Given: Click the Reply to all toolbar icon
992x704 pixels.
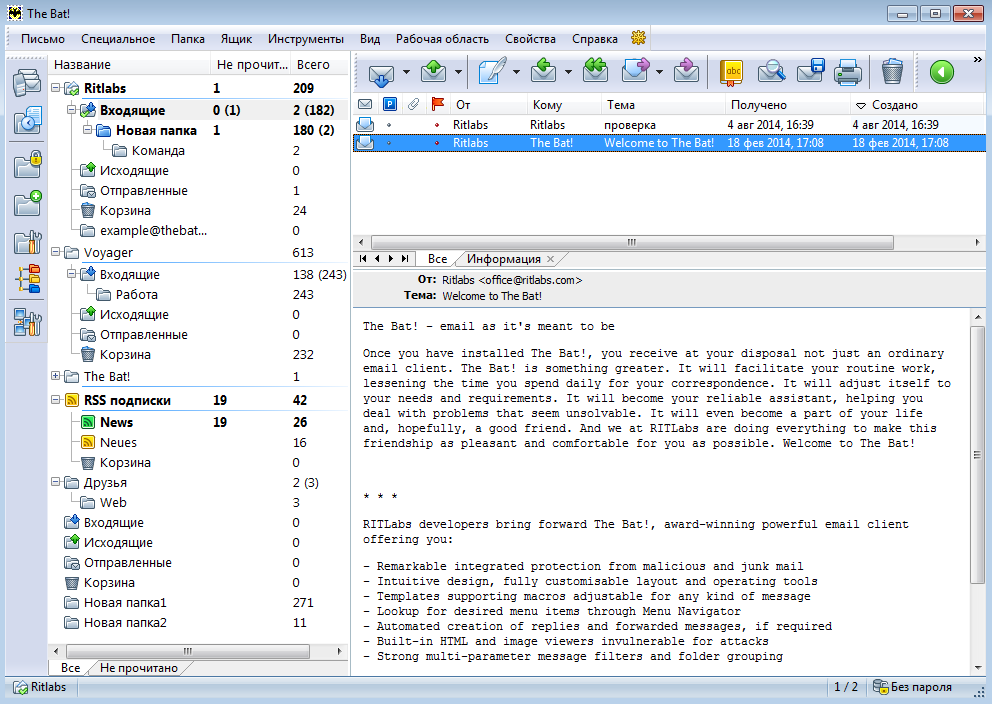Looking at the screenshot, I should click(595, 71).
